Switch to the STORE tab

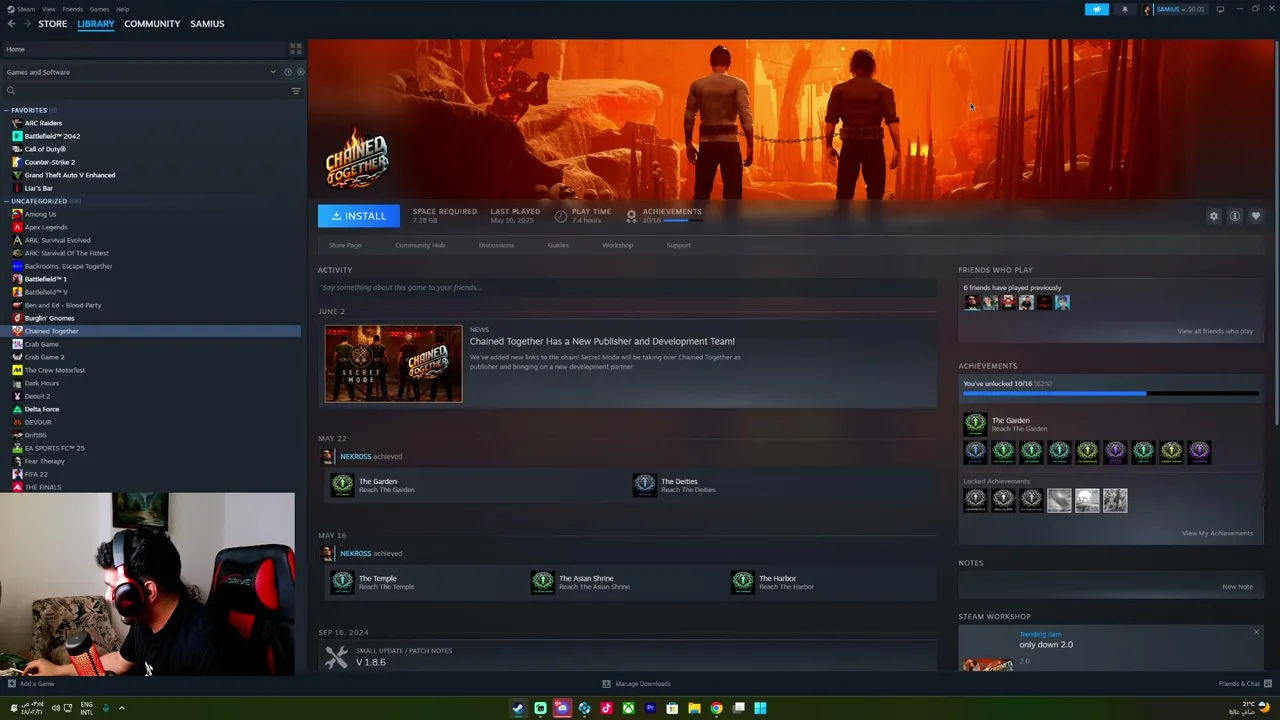[x=53, y=24]
